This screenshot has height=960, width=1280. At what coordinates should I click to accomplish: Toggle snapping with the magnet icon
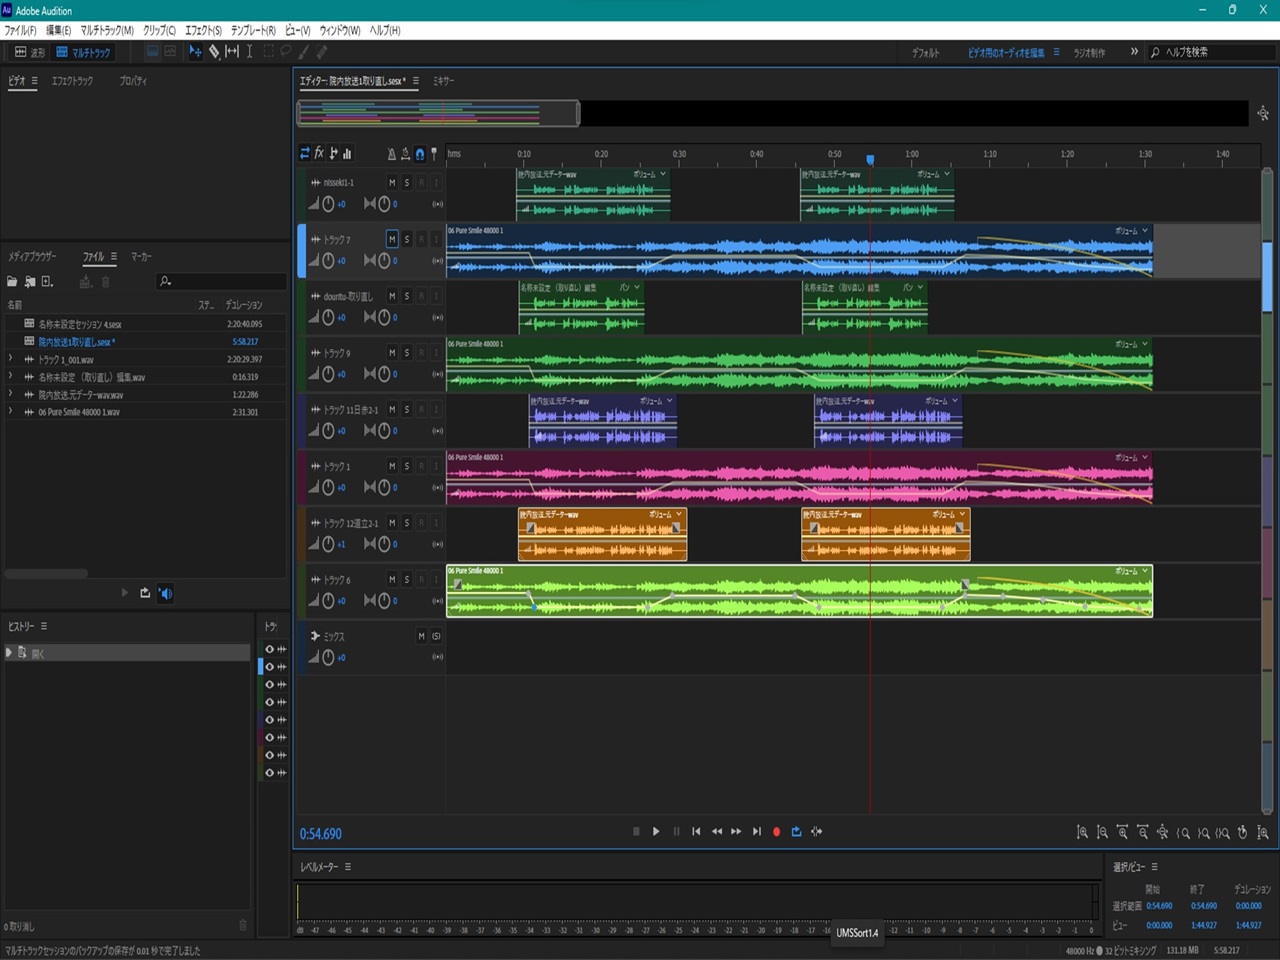(420, 154)
